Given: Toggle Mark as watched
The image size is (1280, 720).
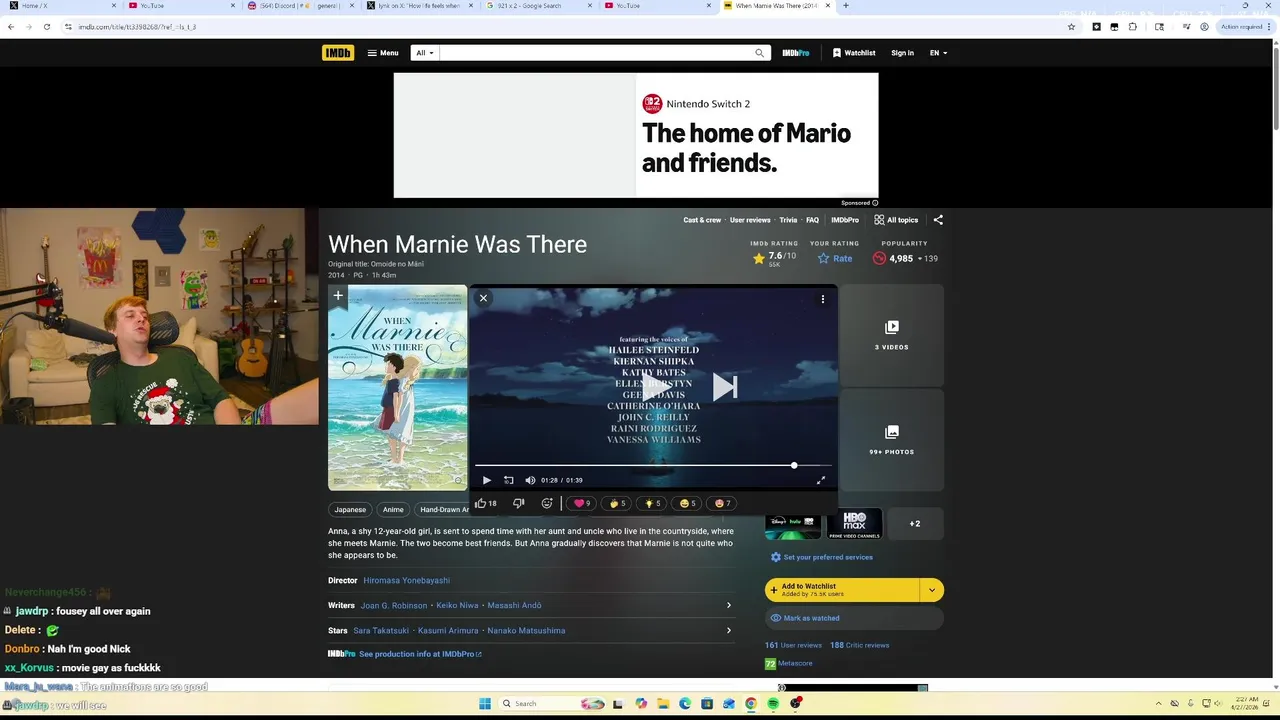Looking at the screenshot, I should (x=854, y=618).
